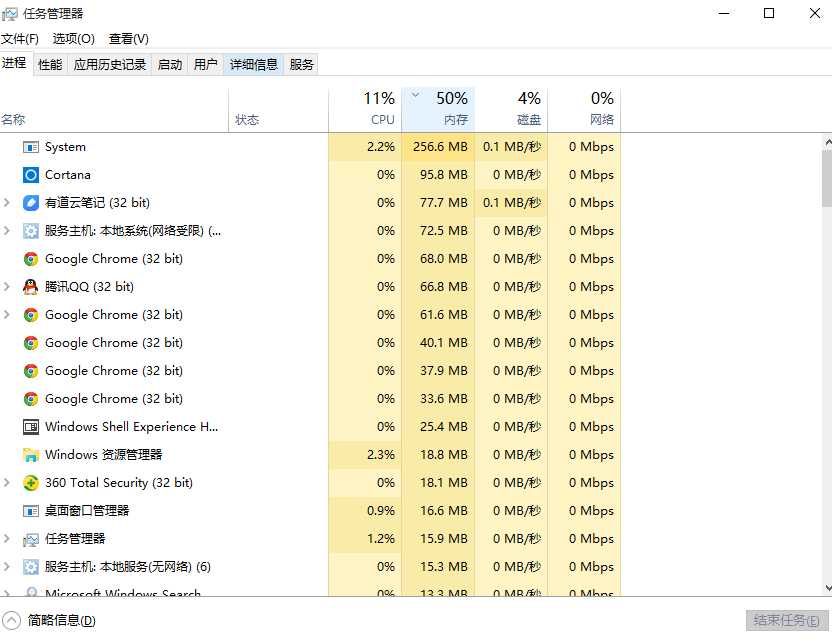
Task: Click the 2.2% CPU value of System
Action: point(381,147)
